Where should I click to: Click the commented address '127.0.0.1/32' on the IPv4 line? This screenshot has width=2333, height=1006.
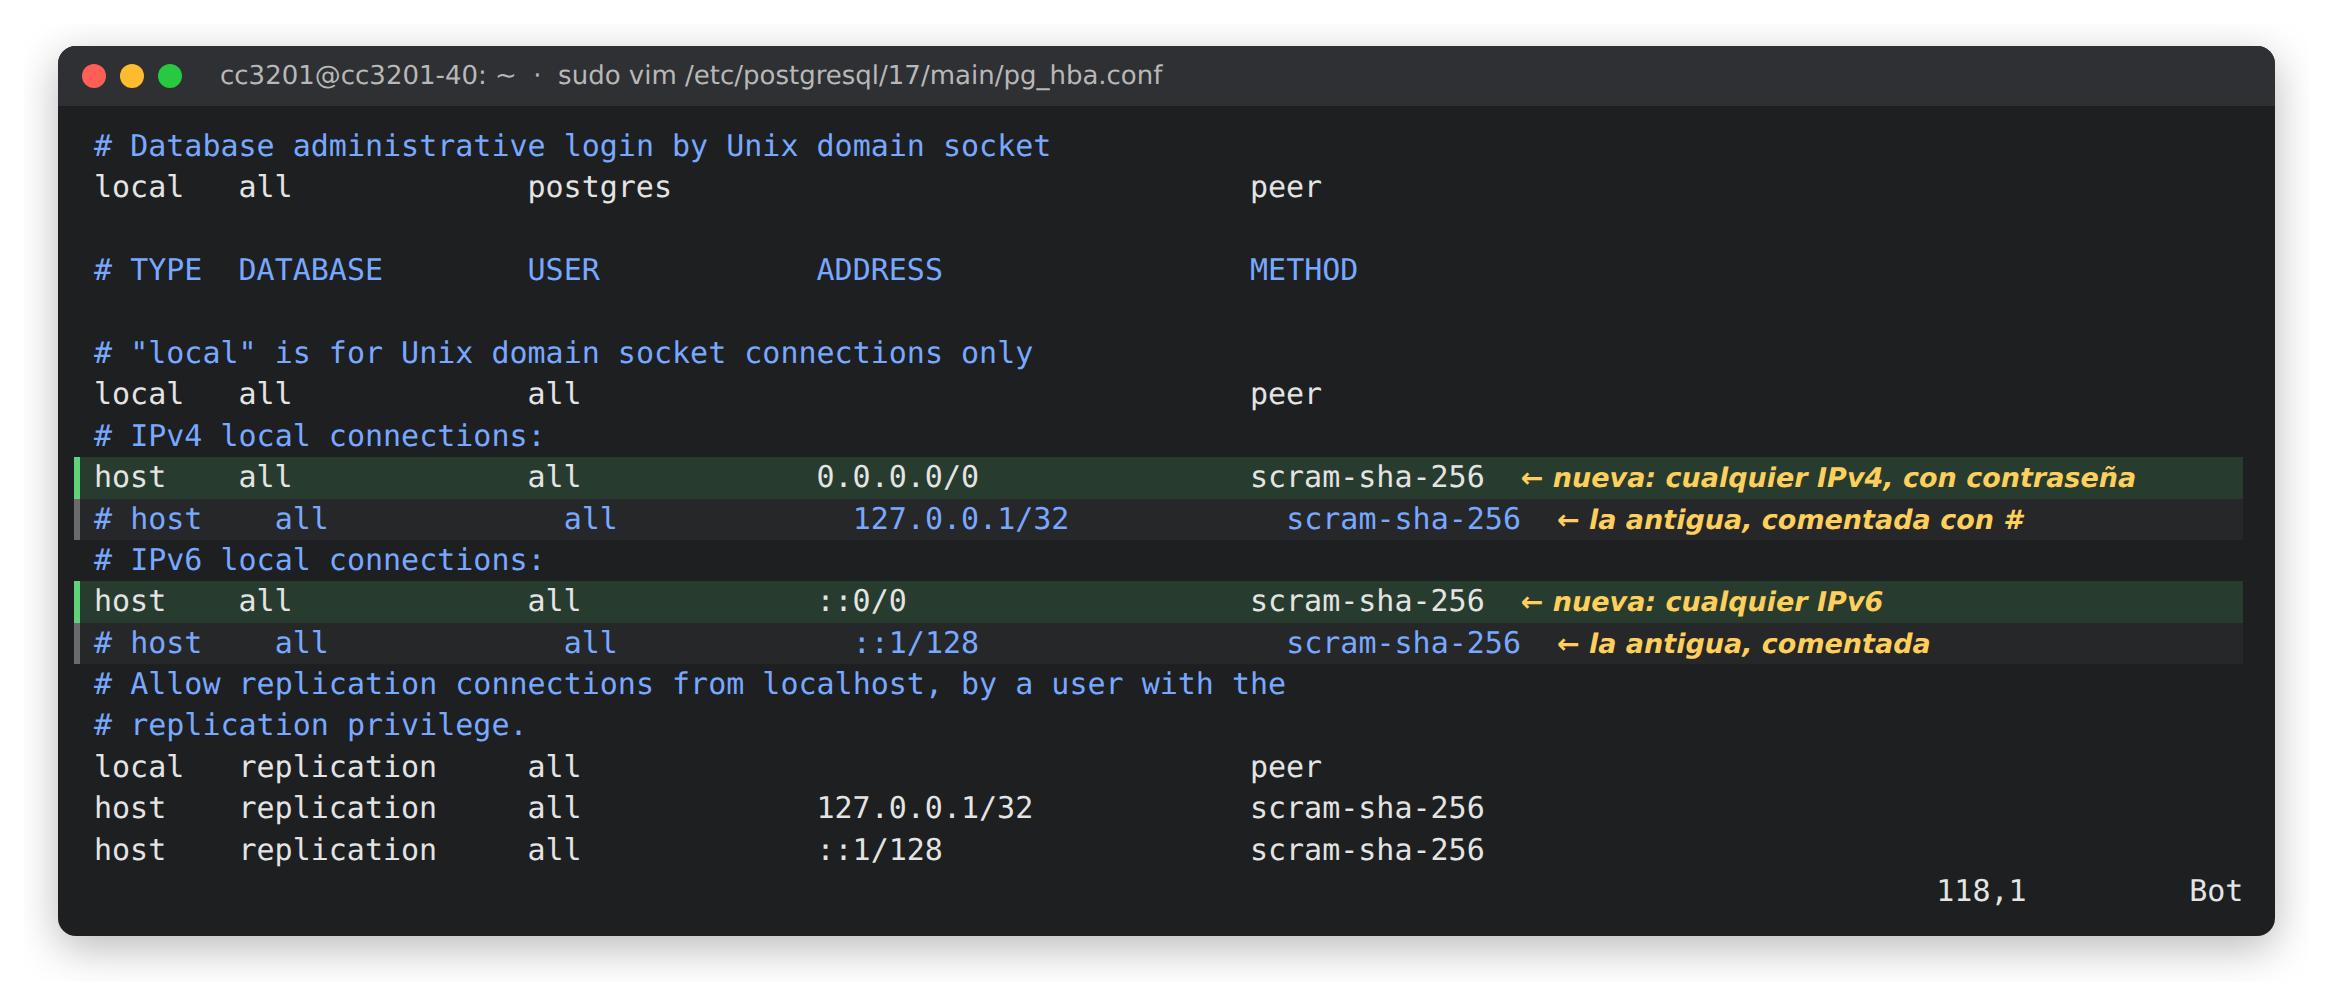coord(960,519)
